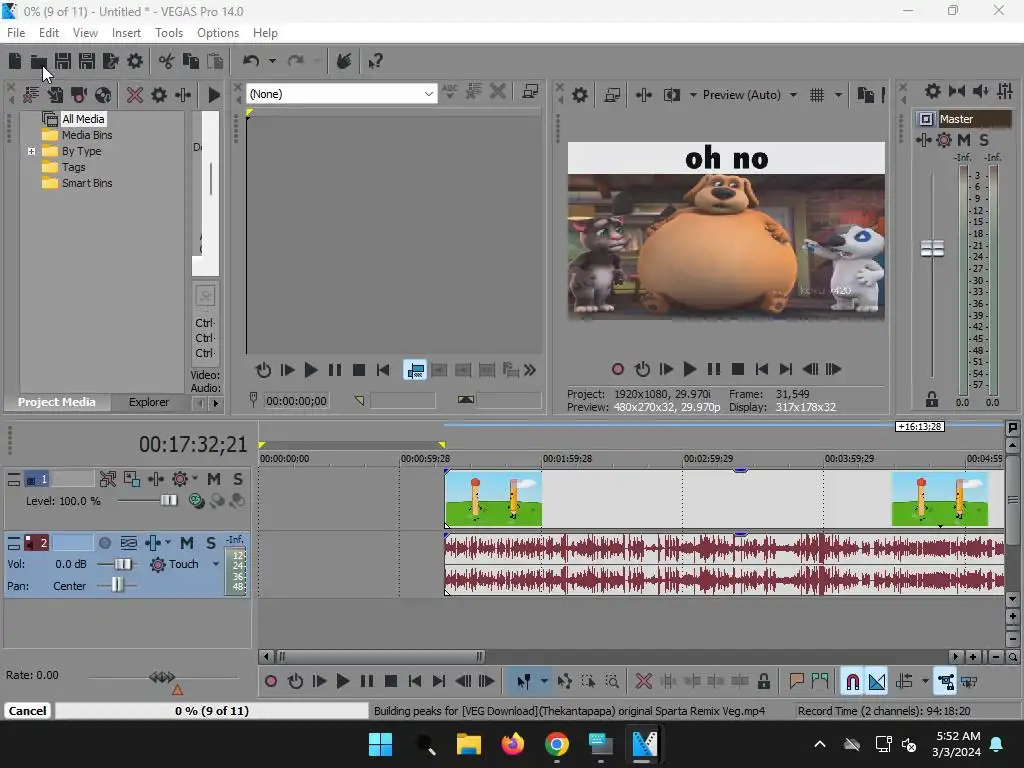
Task: Open the Project Properties gear icon
Action: coord(135,61)
